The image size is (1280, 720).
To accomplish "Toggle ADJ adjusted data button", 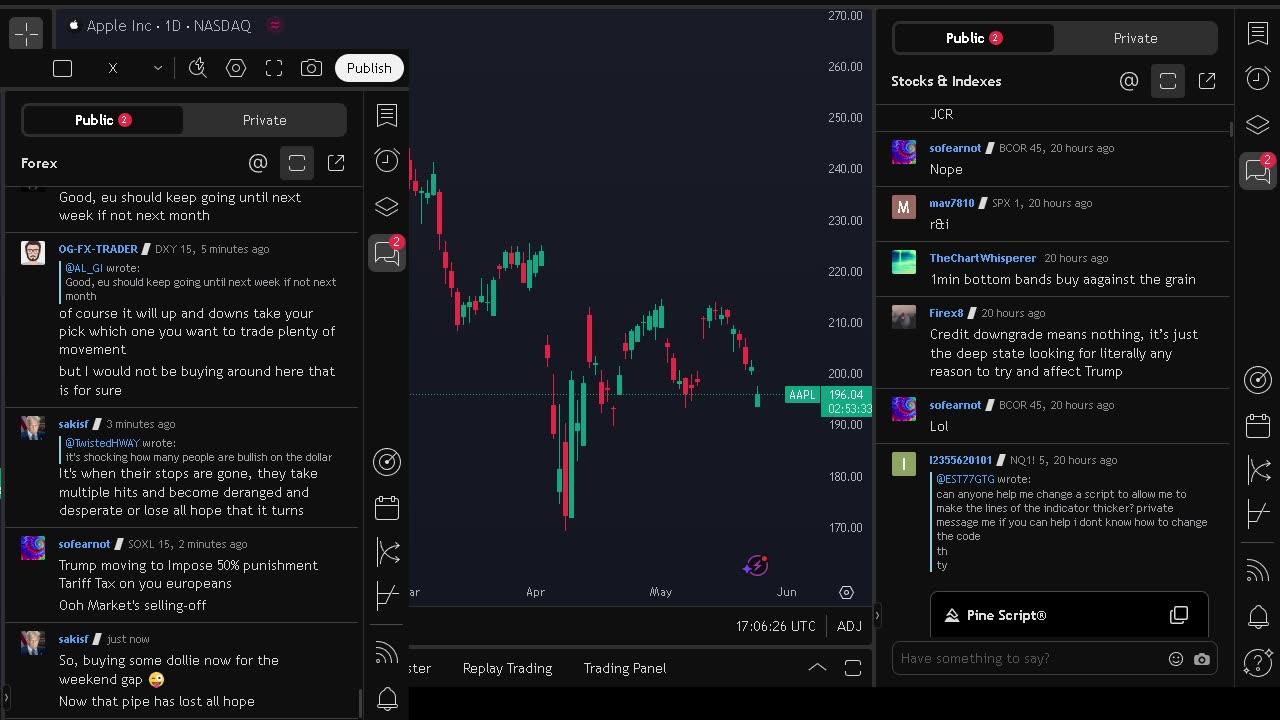I will tap(849, 626).
